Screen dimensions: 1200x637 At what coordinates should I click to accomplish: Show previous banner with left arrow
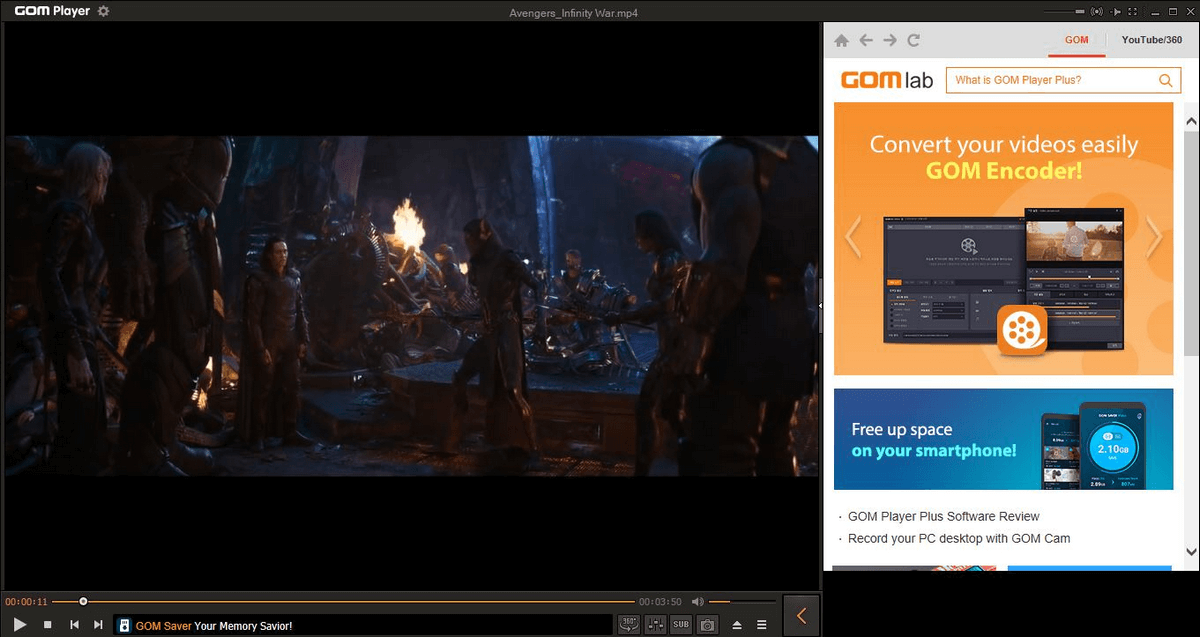[x=853, y=238]
